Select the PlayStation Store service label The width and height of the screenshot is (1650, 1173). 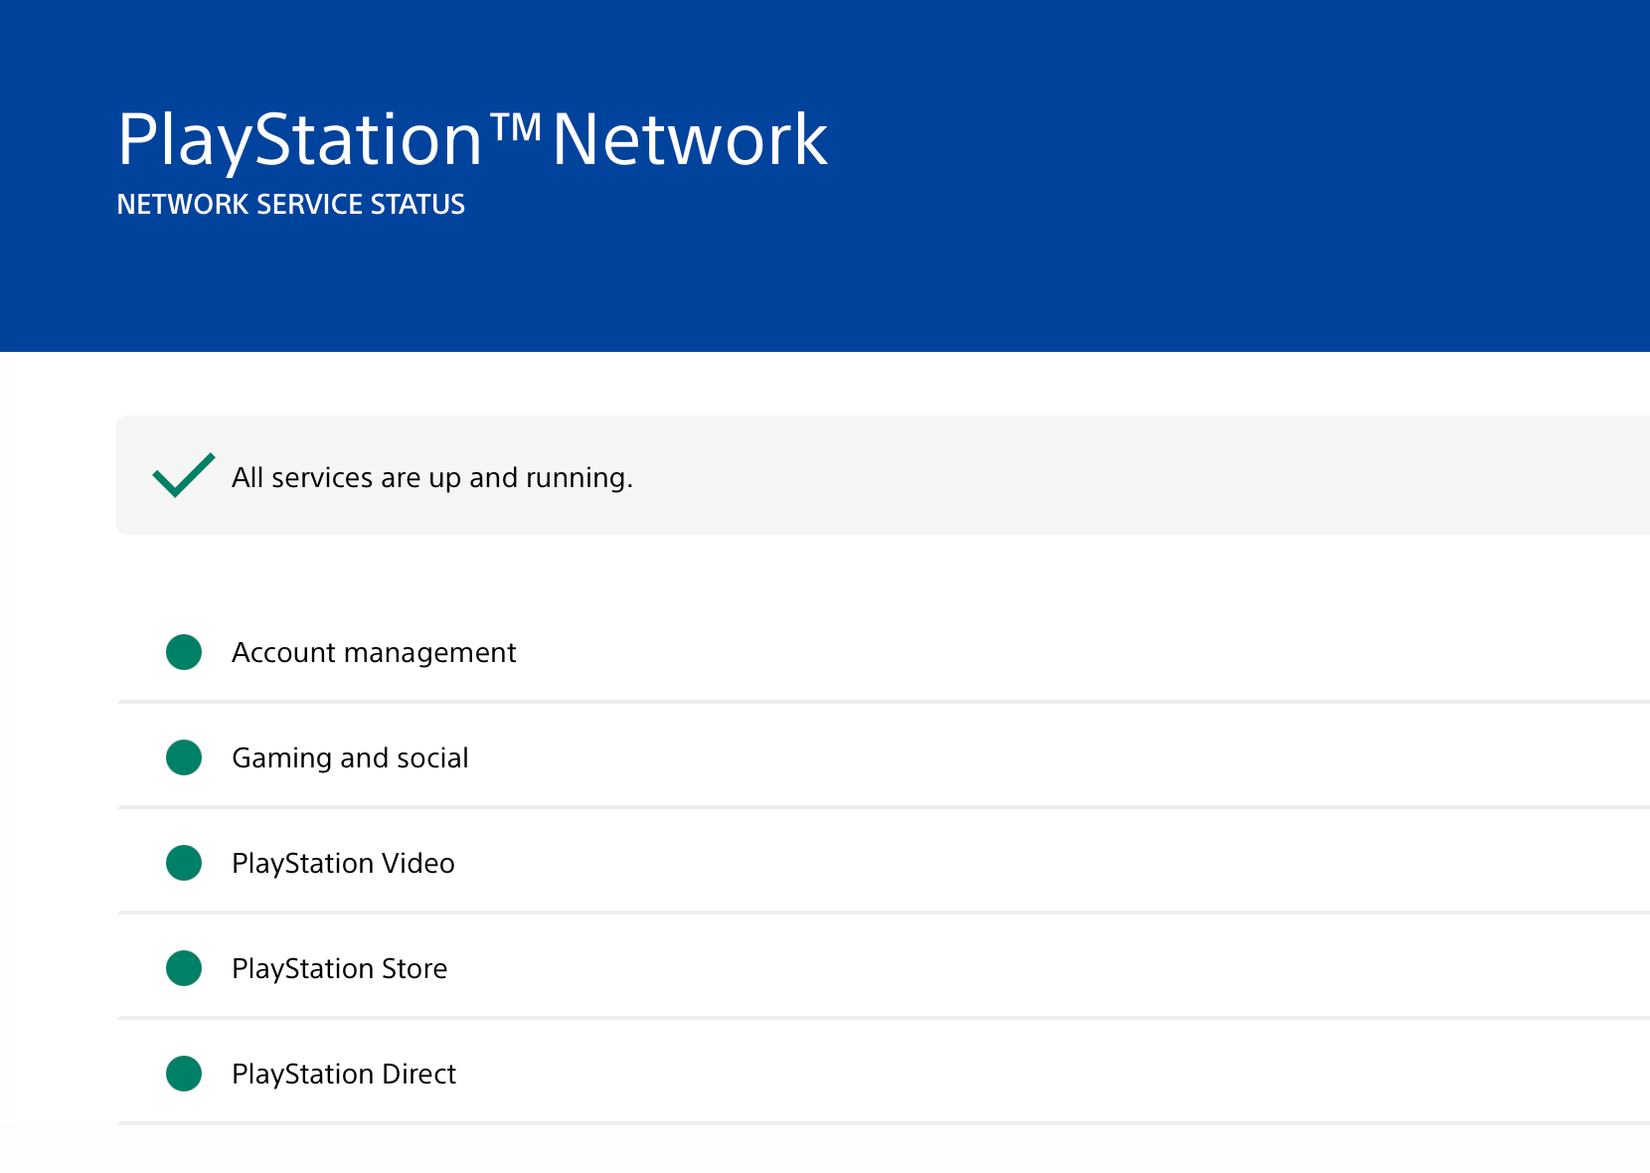(x=339, y=968)
